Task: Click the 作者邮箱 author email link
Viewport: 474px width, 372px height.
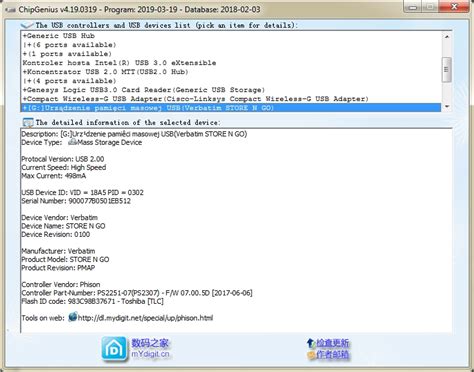Action: click(332, 355)
